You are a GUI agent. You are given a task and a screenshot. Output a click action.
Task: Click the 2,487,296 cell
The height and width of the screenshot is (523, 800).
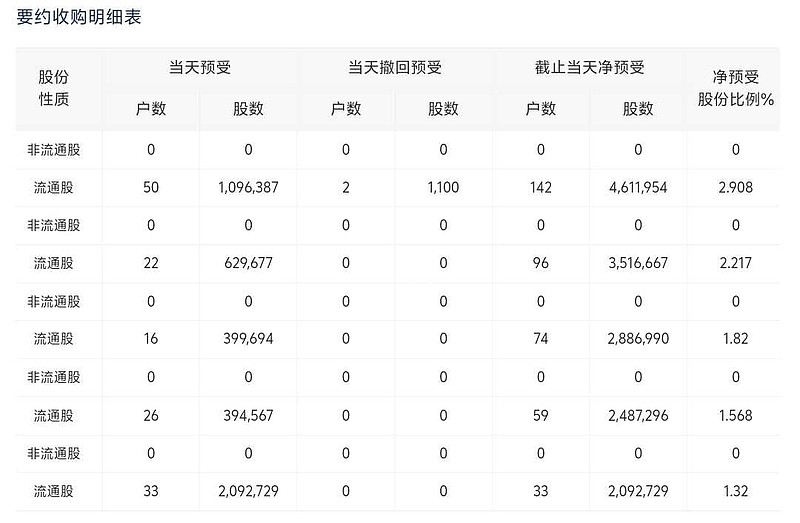click(x=638, y=415)
